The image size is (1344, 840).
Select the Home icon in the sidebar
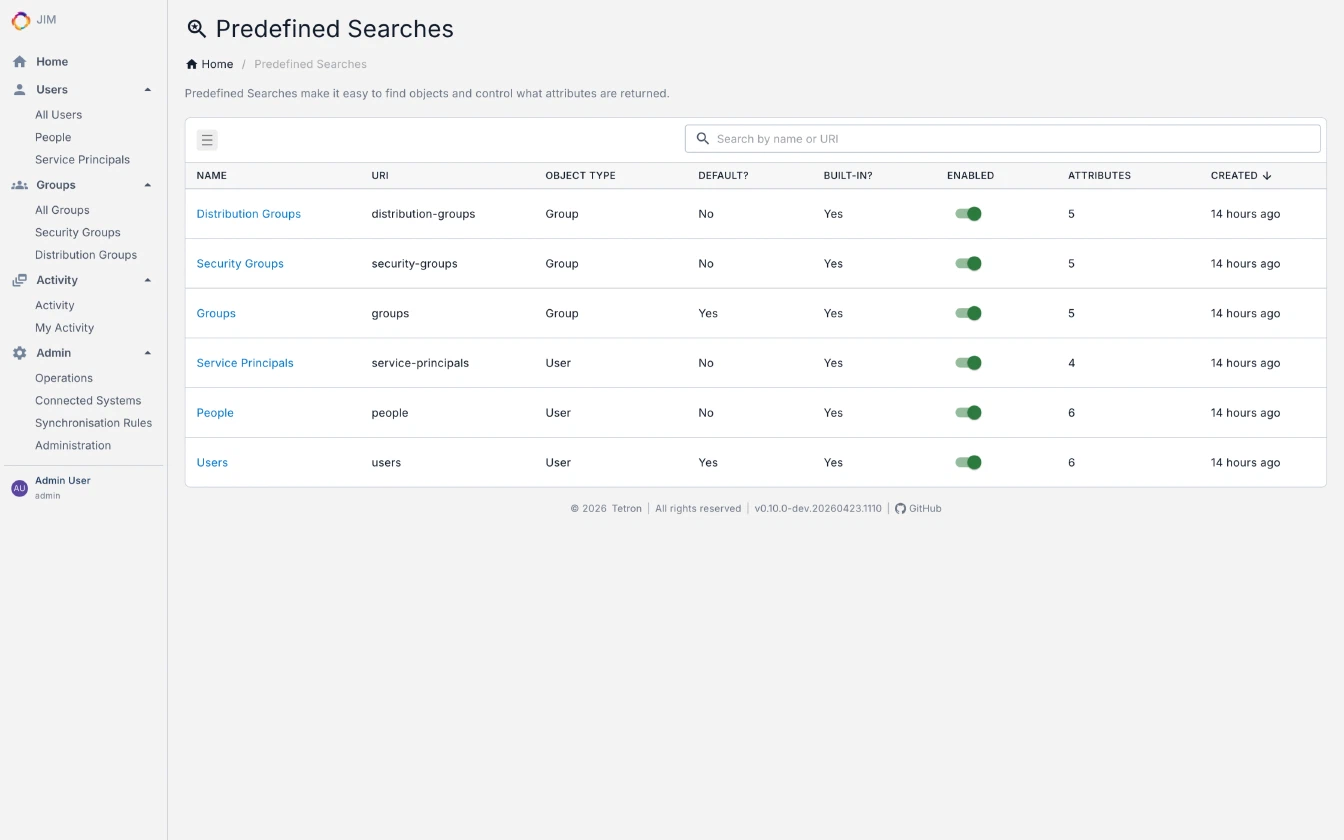pos(18,61)
